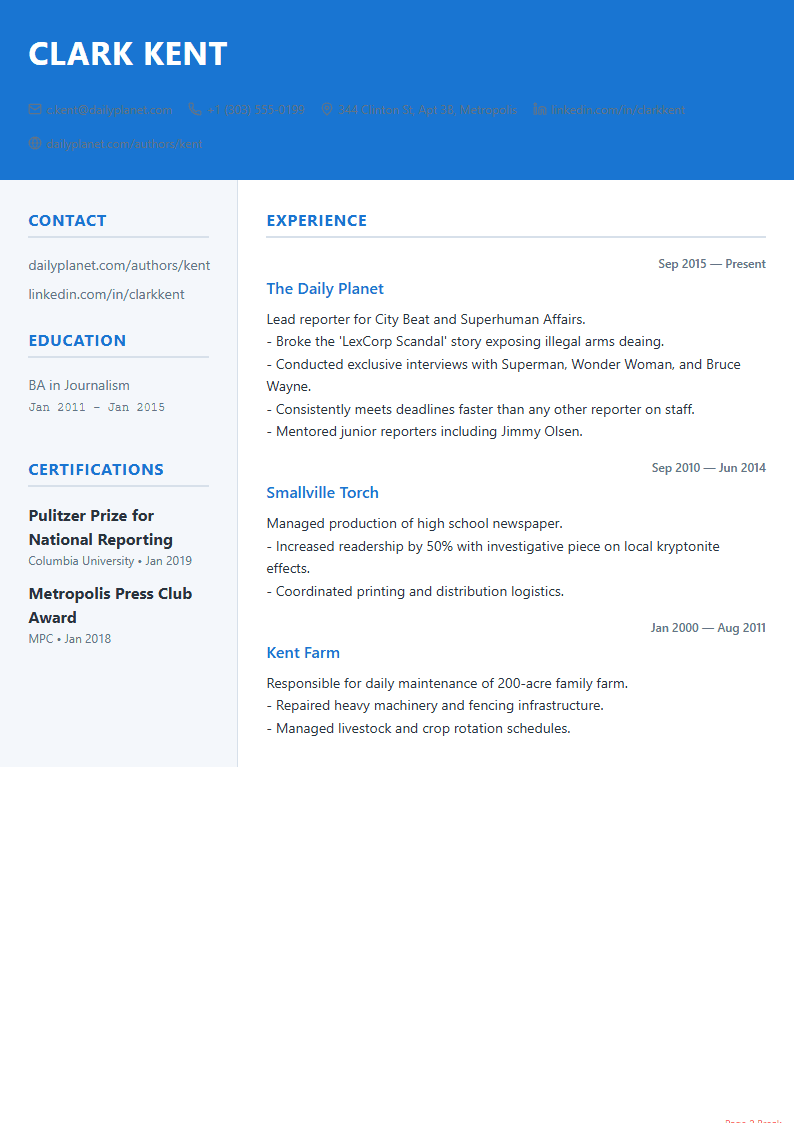Click the phone number in header
The height and width of the screenshot is (1123, 794).
256,109
